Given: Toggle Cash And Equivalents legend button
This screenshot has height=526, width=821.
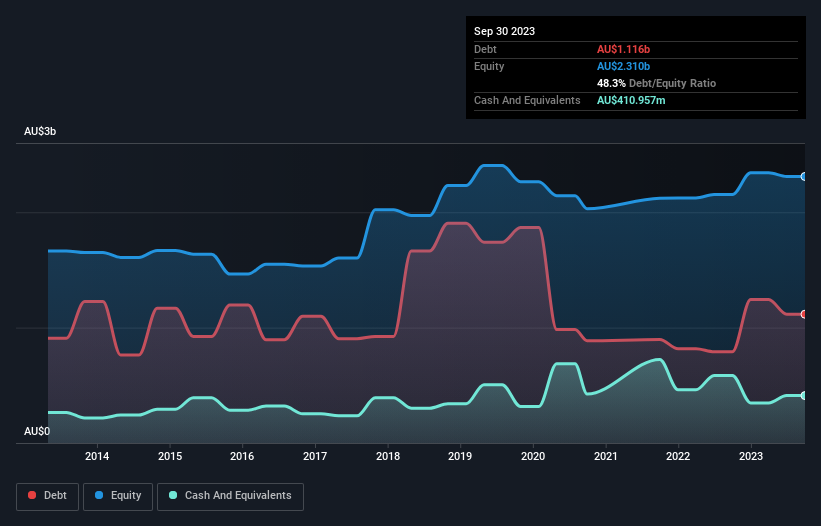Looking at the screenshot, I should [230, 496].
